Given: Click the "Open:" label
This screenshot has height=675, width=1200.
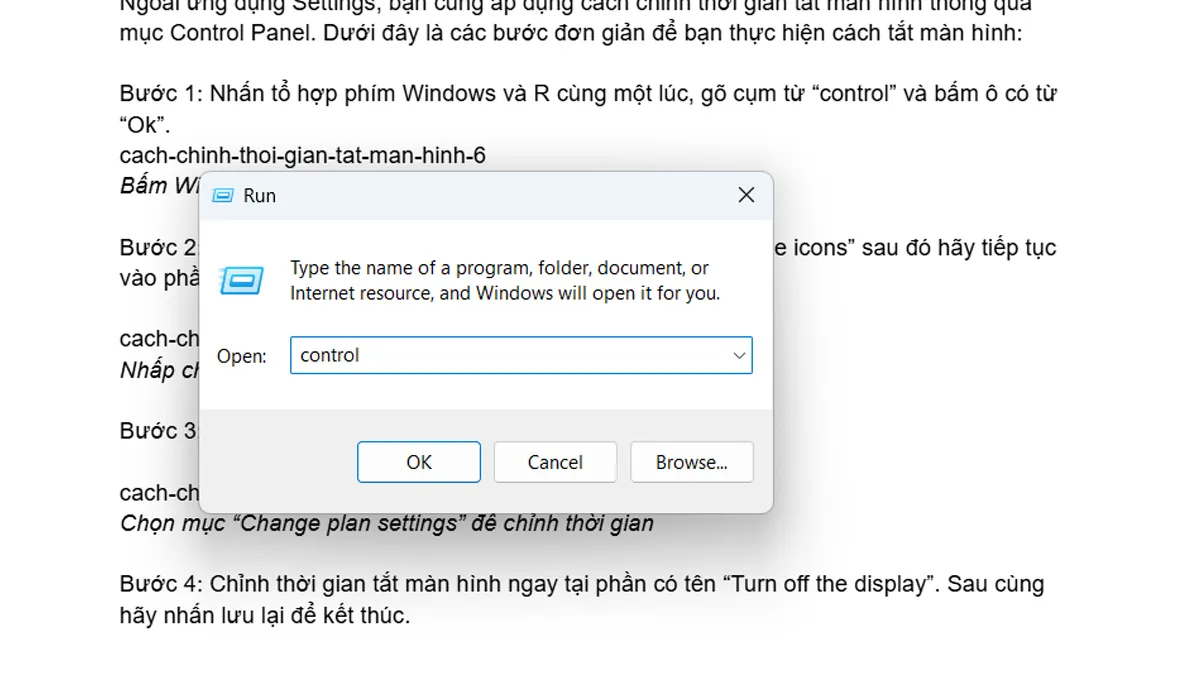Looking at the screenshot, I should (x=241, y=355).
